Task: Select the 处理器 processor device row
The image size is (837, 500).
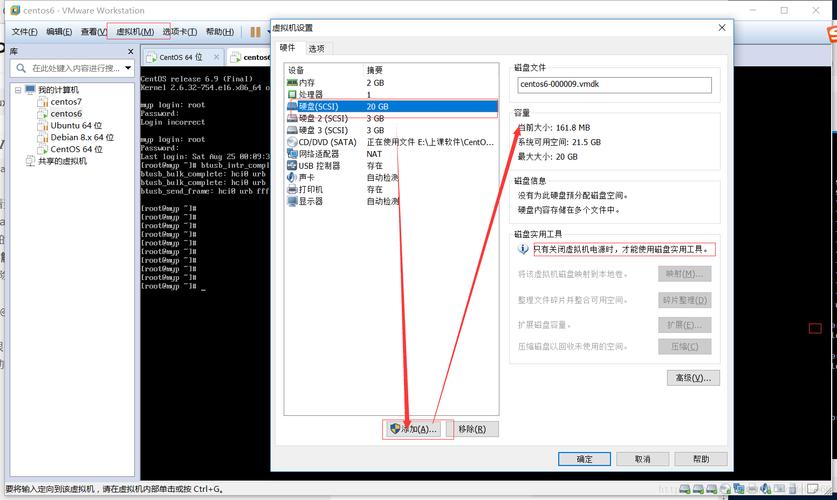Action: click(391, 94)
